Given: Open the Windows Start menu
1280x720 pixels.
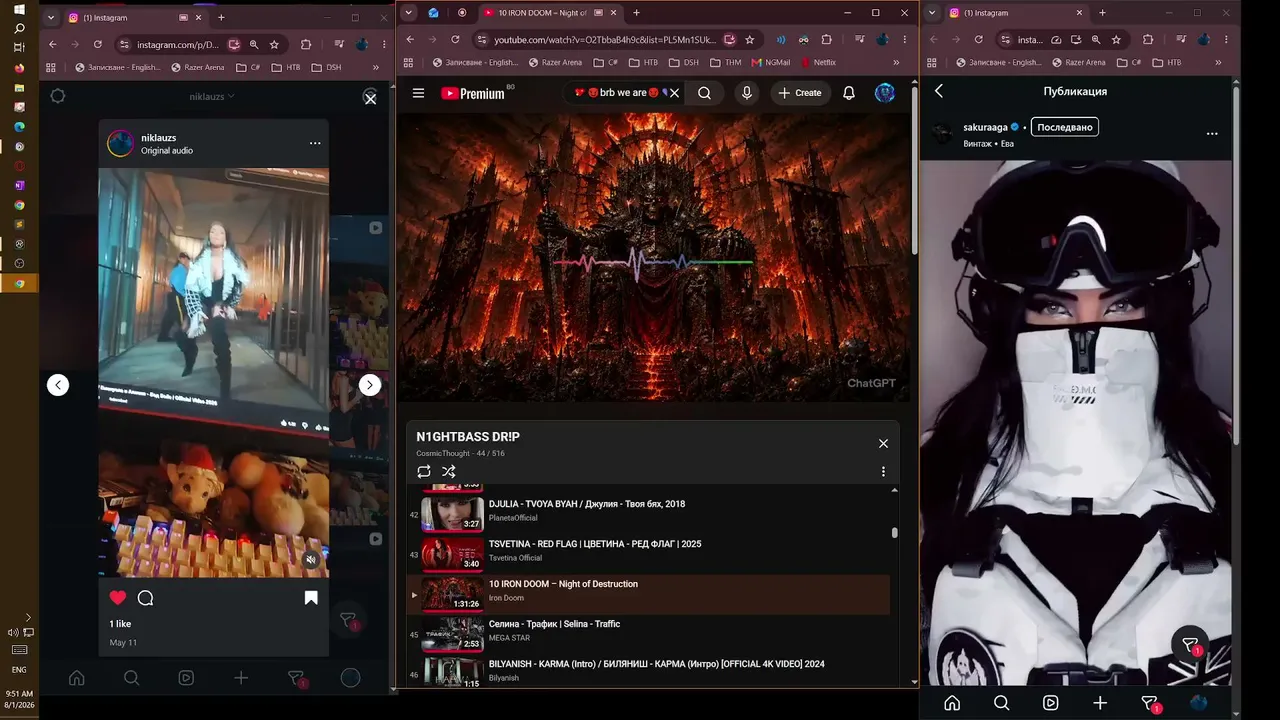Looking at the screenshot, I should click(19, 10).
